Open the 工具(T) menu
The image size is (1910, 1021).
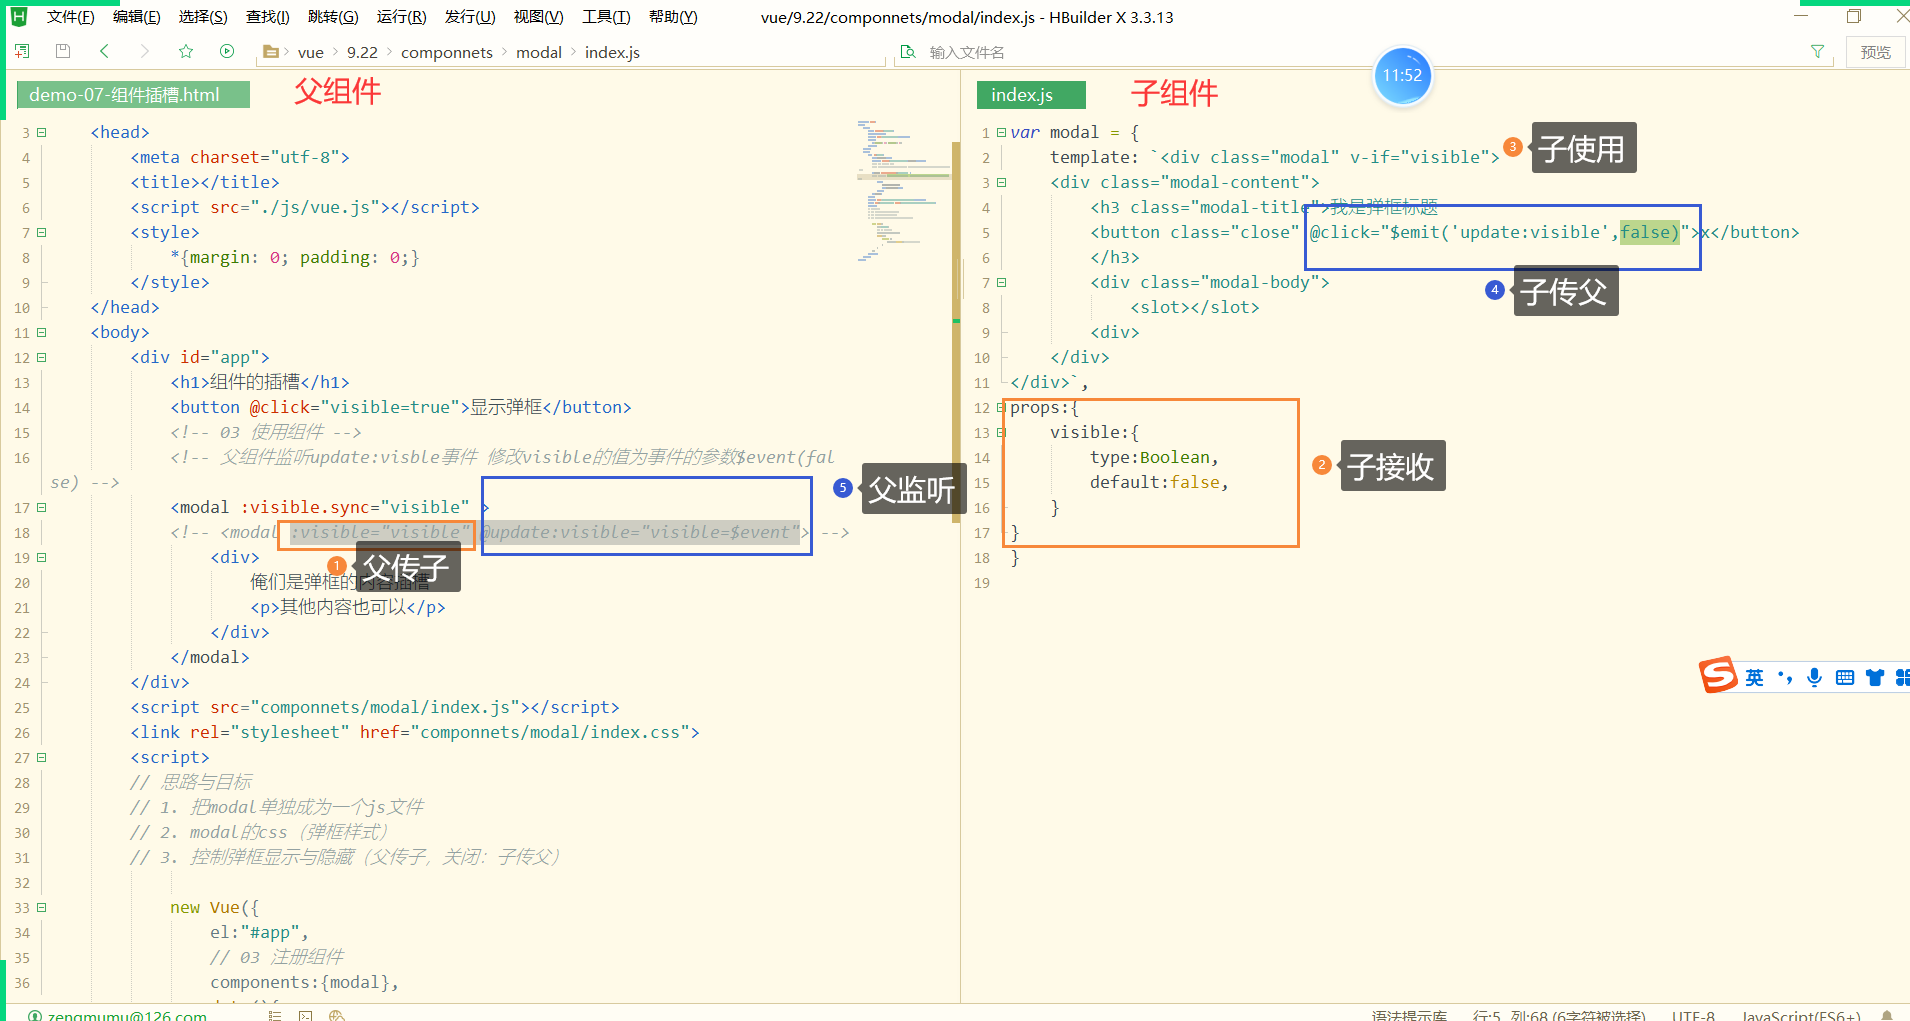pyautogui.click(x=606, y=17)
